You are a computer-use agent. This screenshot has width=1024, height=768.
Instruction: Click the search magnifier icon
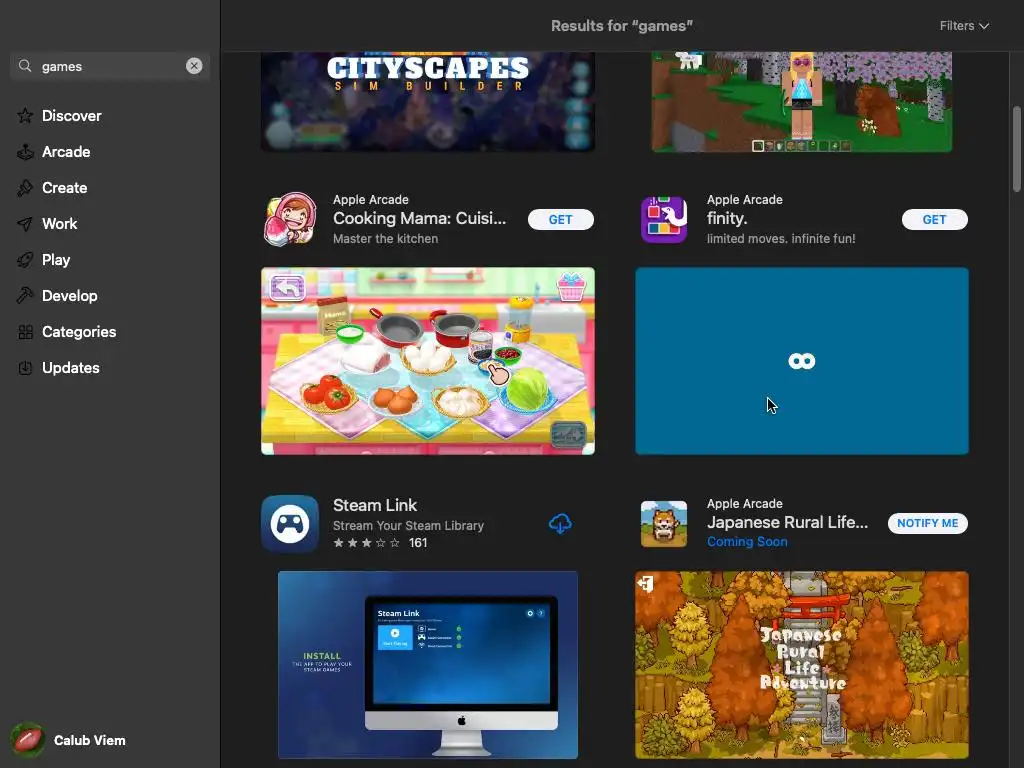click(25, 66)
